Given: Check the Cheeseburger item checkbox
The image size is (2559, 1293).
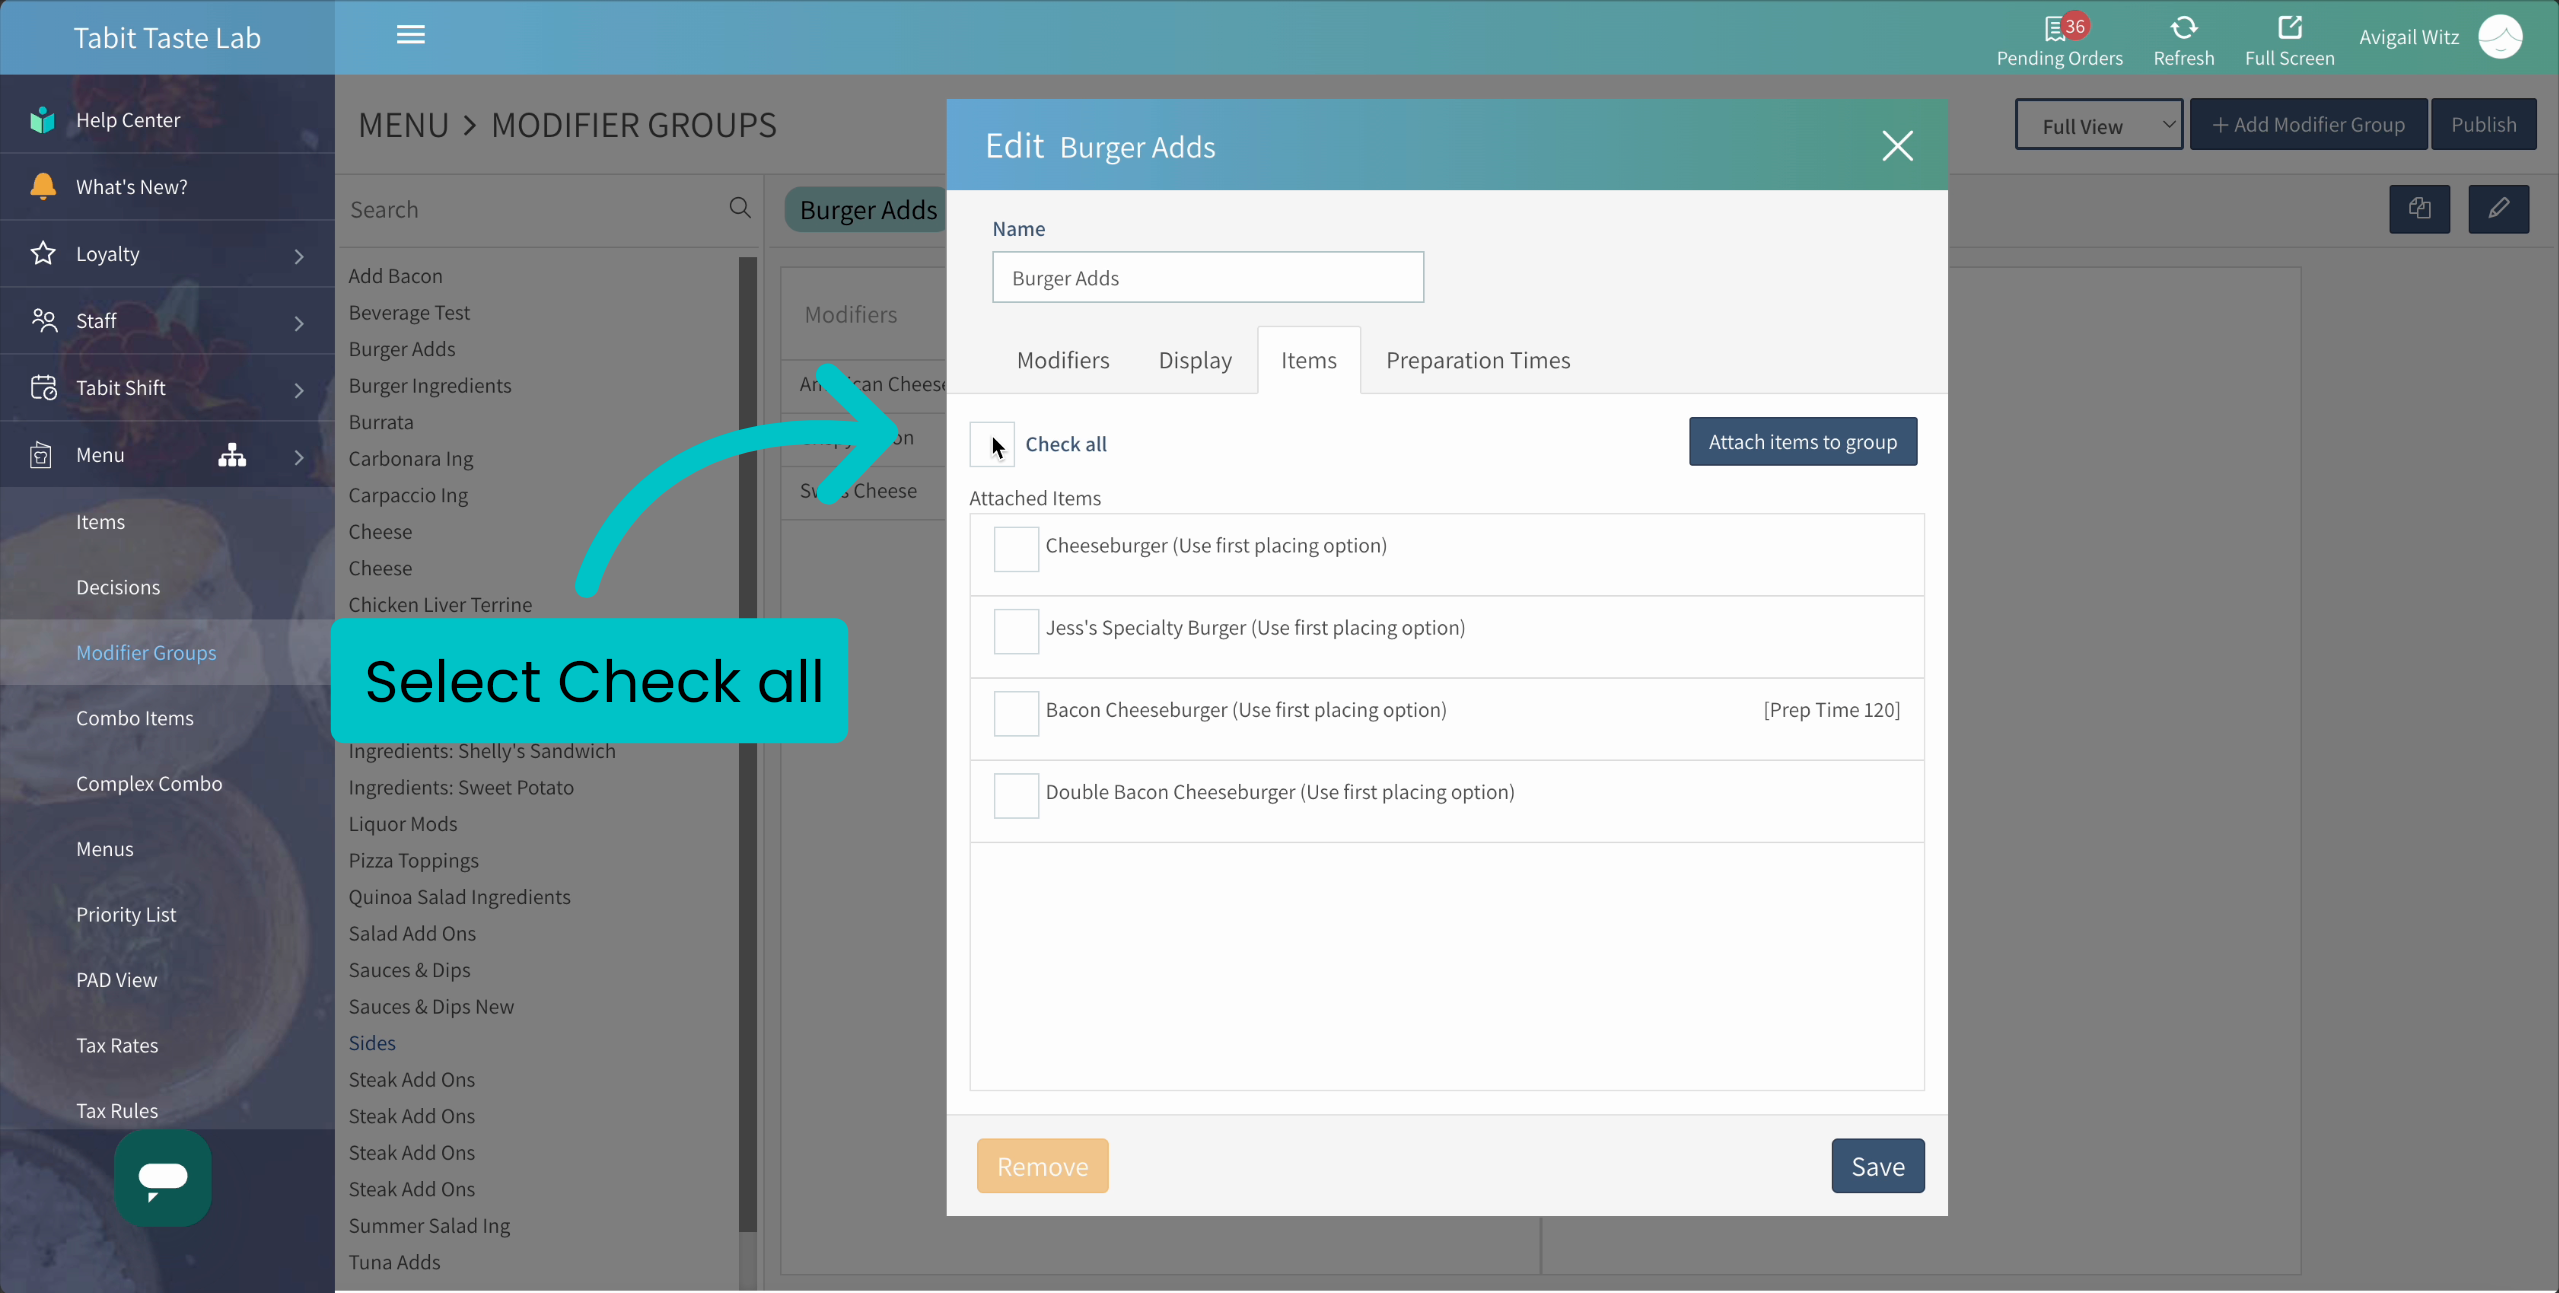Looking at the screenshot, I should pos(1015,550).
